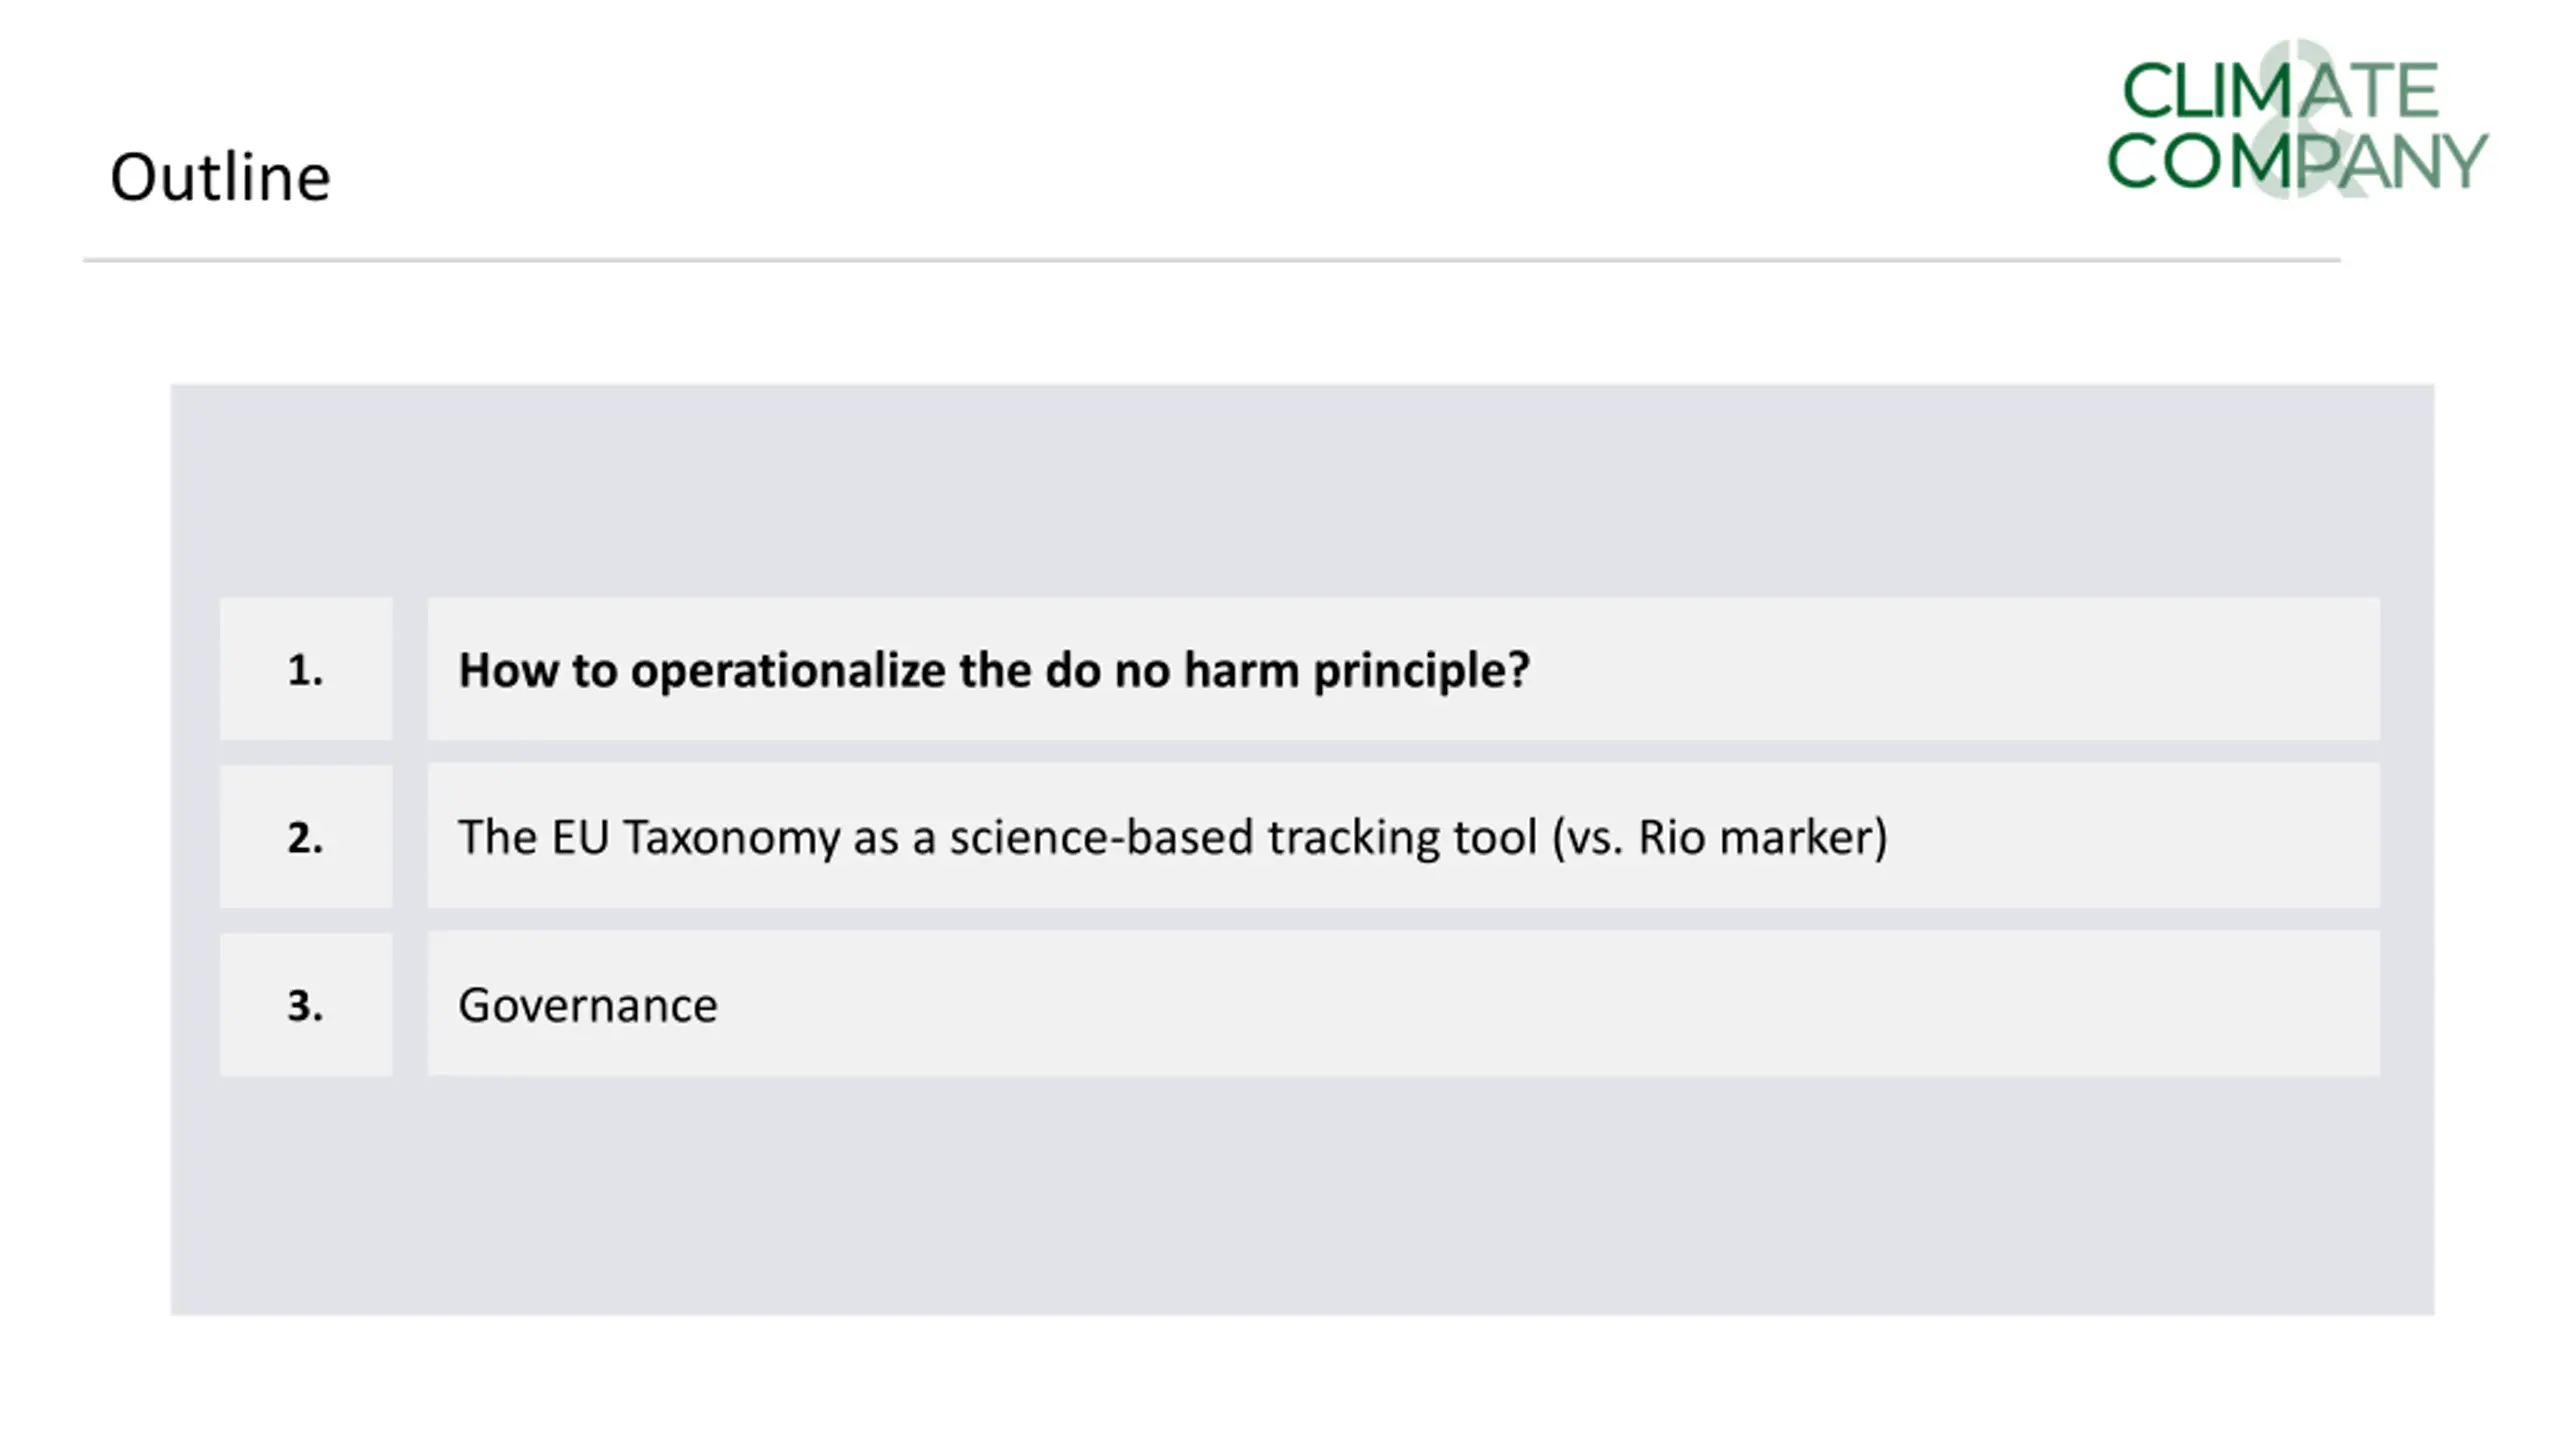This screenshot has width=2560, height=1440.
Task: Open the EU Taxonomy tracking tool item
Action: [x=1403, y=836]
